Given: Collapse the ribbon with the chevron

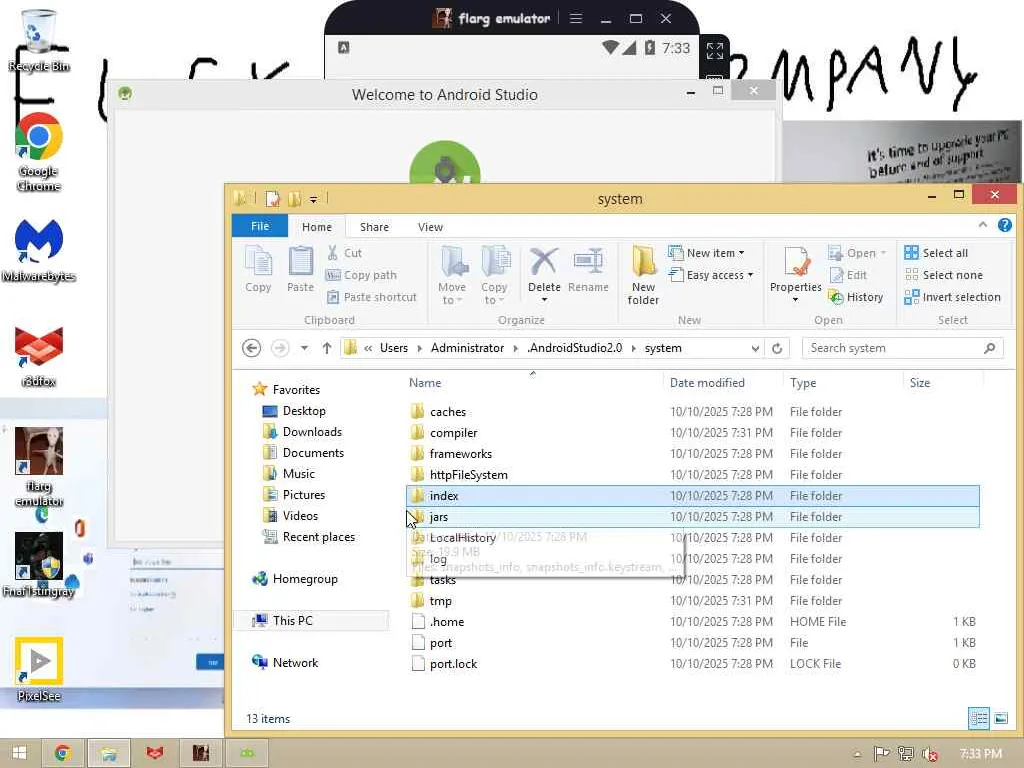Looking at the screenshot, I should [x=983, y=225].
